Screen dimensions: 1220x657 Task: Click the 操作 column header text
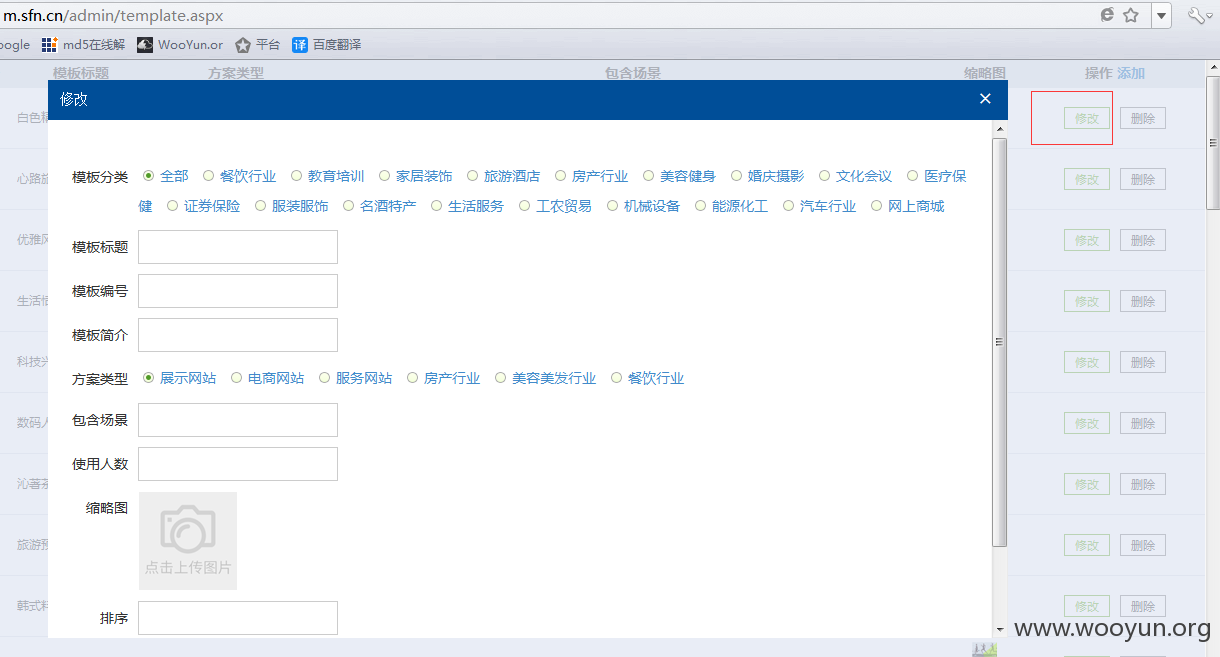click(x=1099, y=73)
